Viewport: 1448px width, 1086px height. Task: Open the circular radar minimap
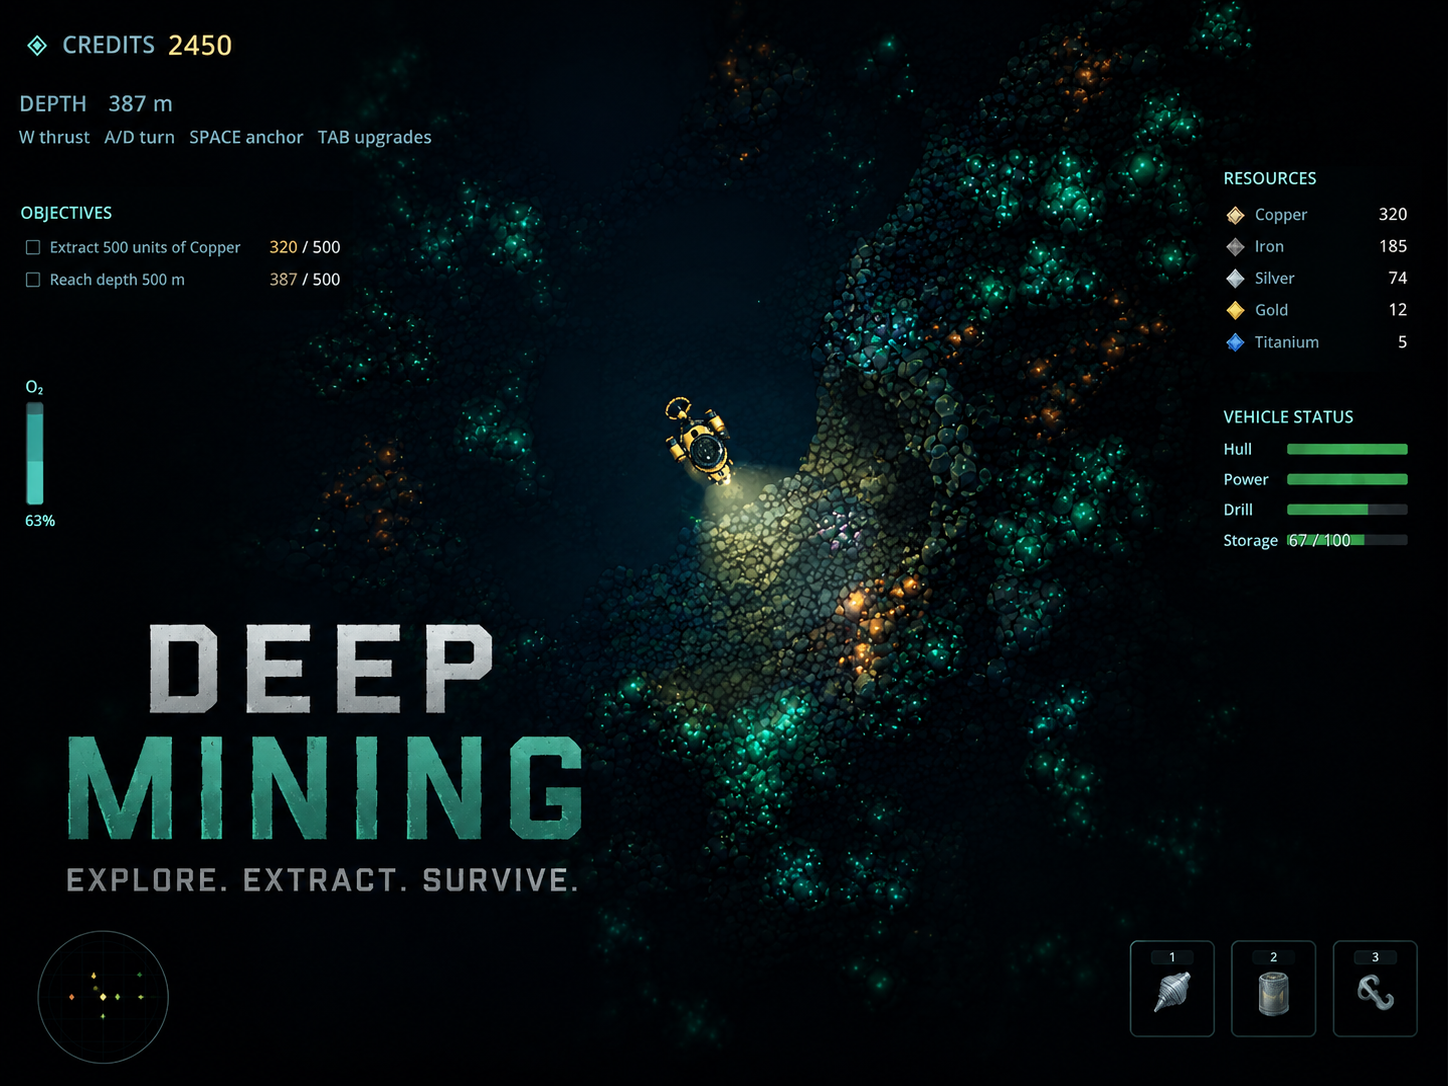click(103, 997)
